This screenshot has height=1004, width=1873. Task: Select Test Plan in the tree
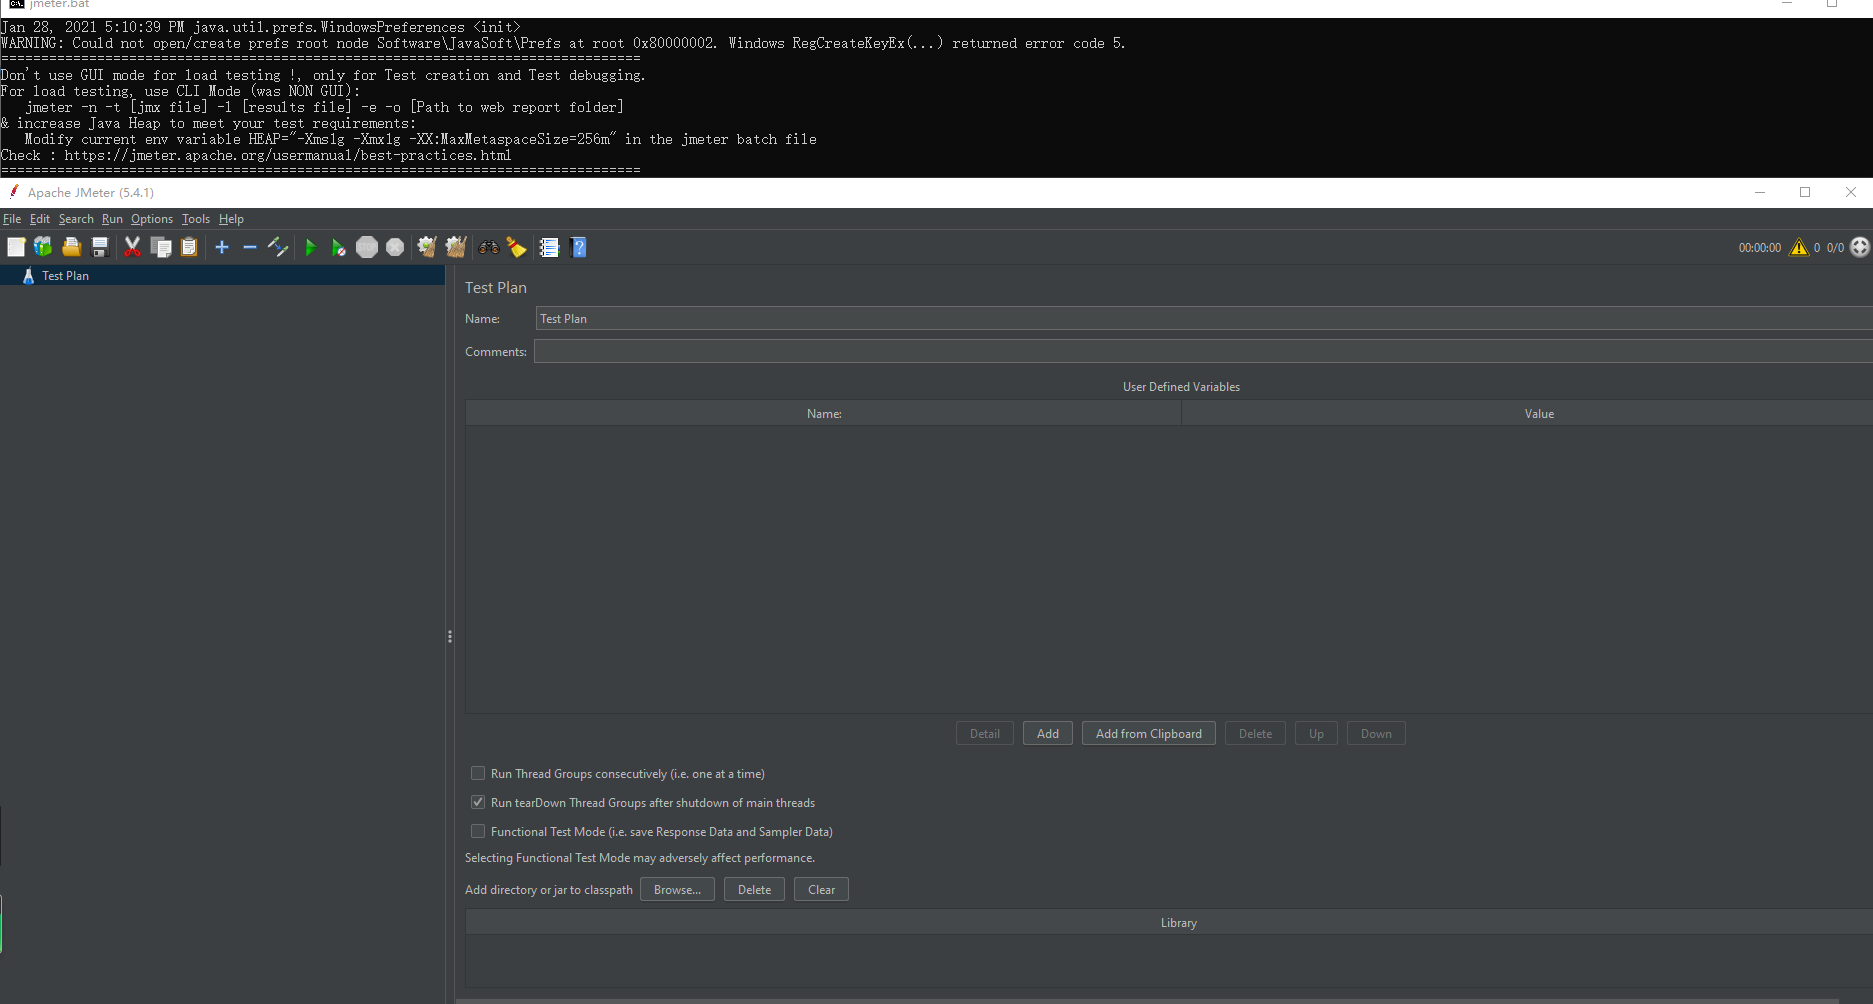click(x=65, y=276)
